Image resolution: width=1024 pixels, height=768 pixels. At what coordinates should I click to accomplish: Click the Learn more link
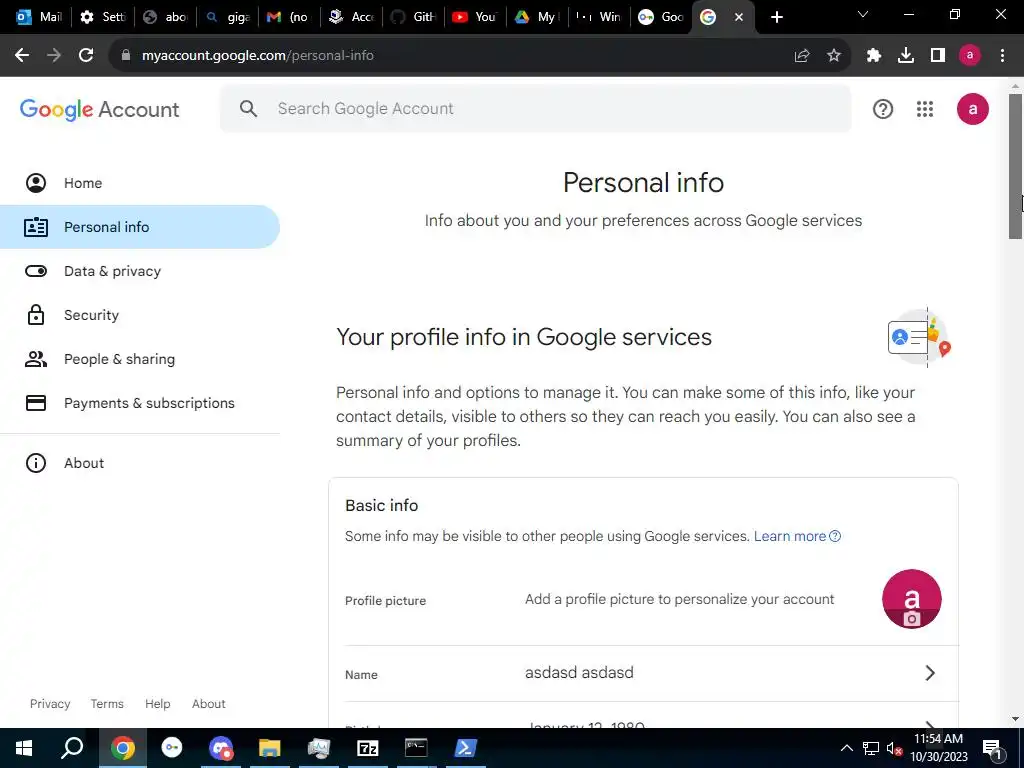[797, 536]
